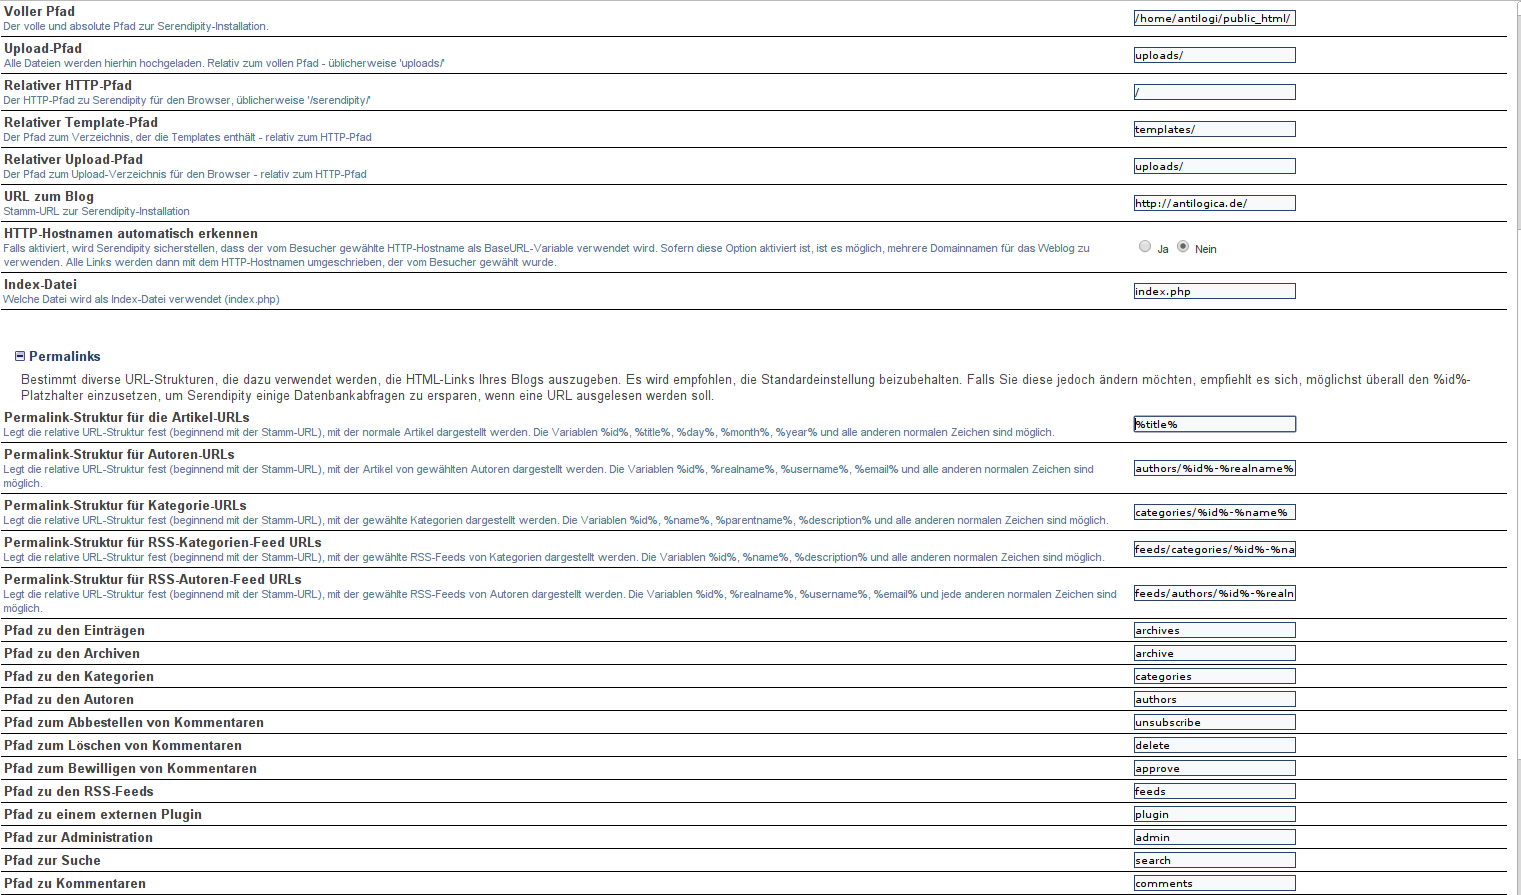Edit the Relativer Template-Pfad field

tap(1214, 129)
